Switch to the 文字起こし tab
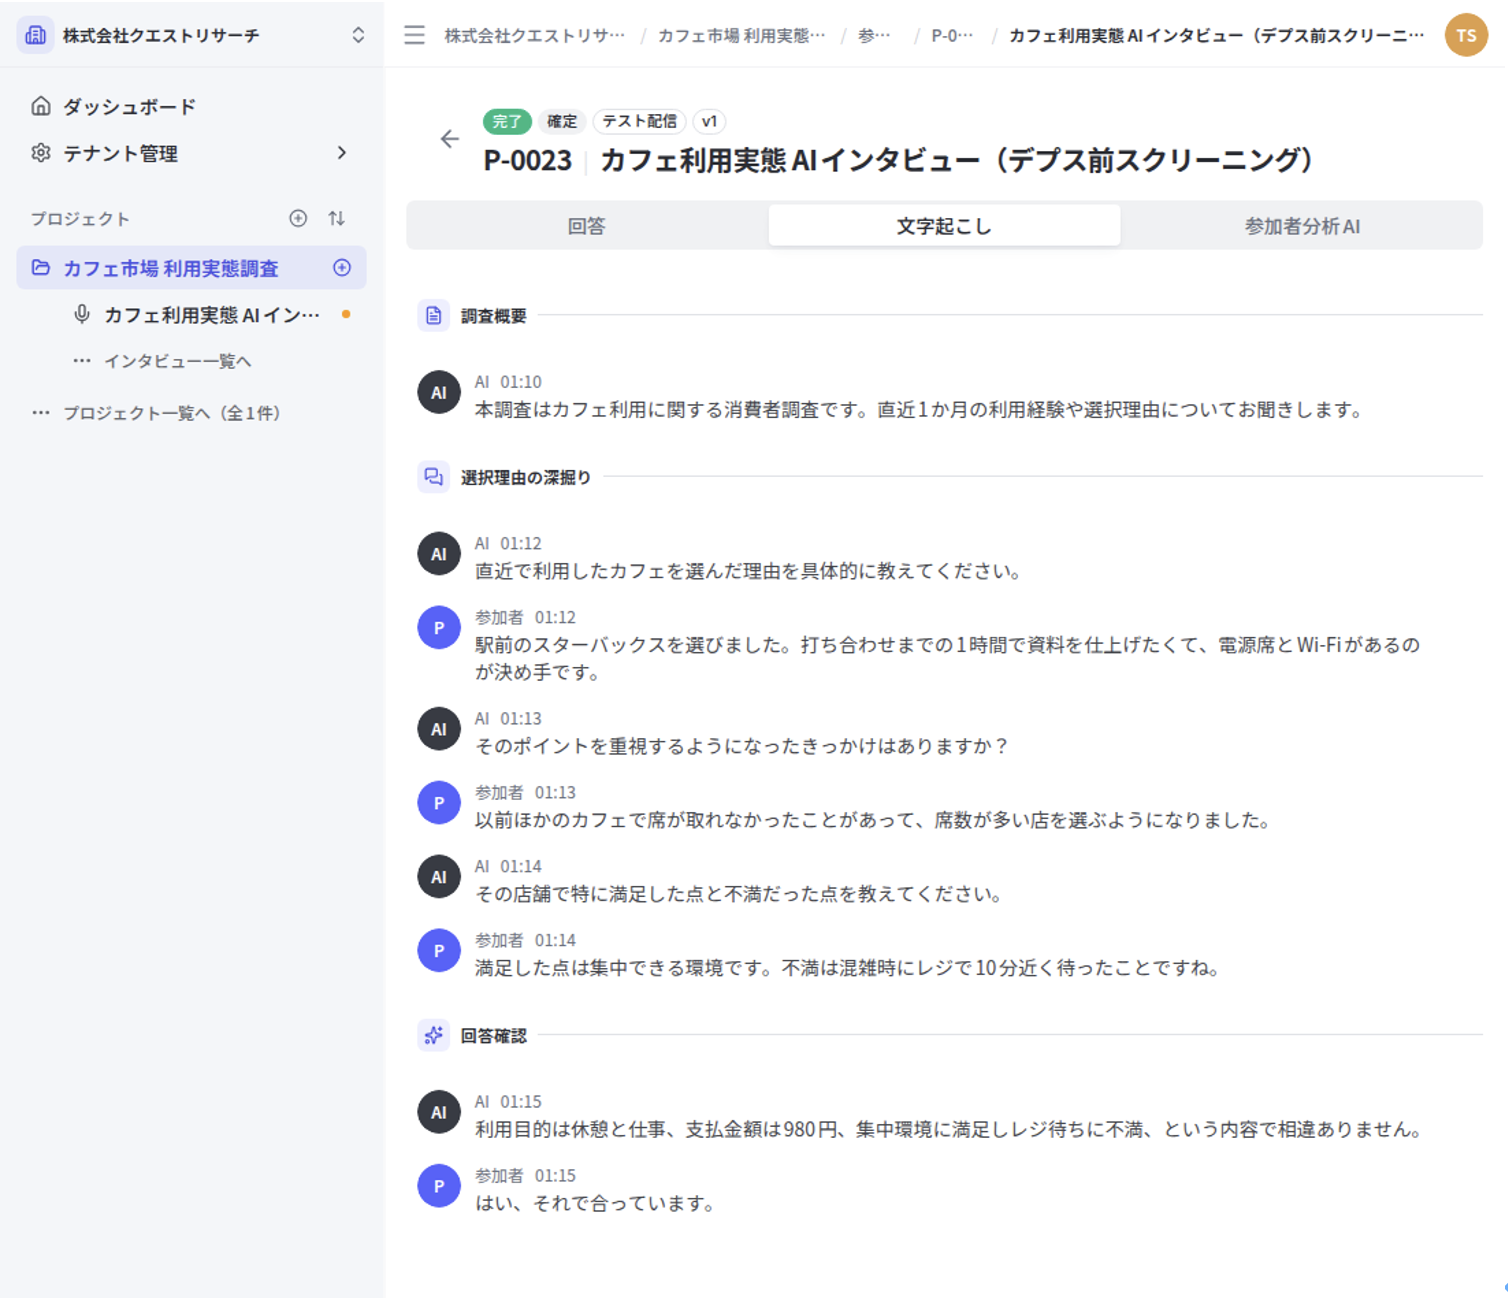The width and height of the screenshot is (1508, 1298). tap(944, 226)
